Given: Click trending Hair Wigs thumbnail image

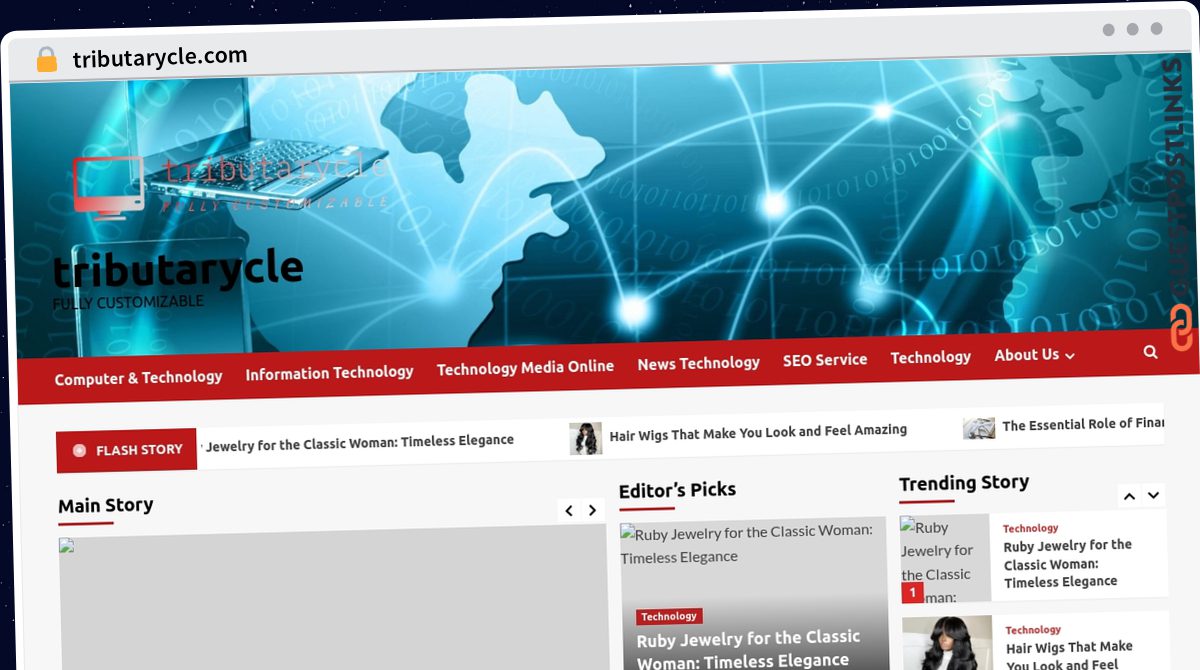Looking at the screenshot, I should [947, 643].
